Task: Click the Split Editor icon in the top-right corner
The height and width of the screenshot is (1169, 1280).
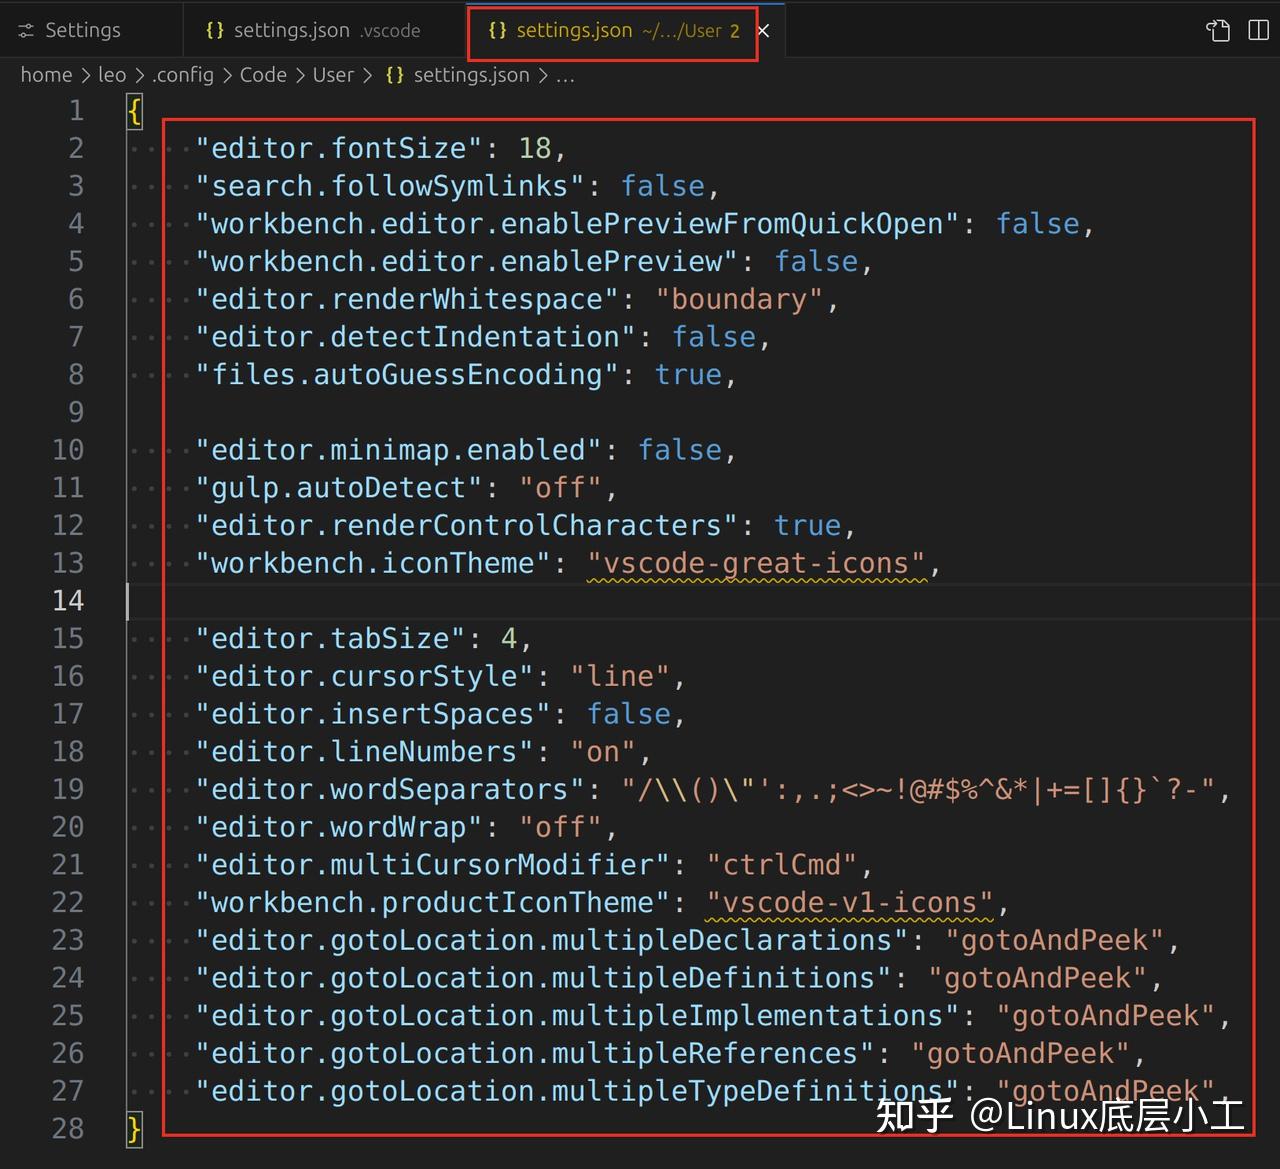Action: tap(1258, 30)
